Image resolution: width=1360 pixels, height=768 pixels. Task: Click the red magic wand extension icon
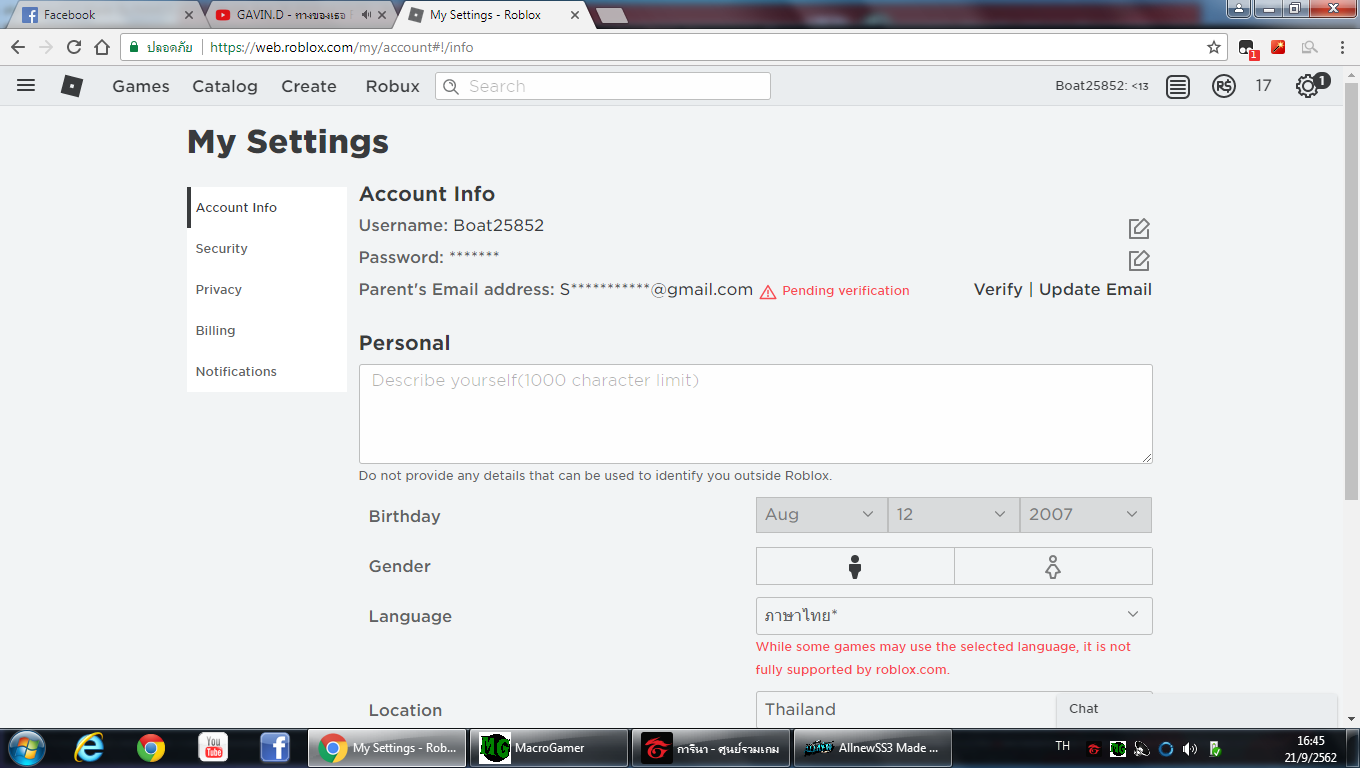click(x=1278, y=47)
